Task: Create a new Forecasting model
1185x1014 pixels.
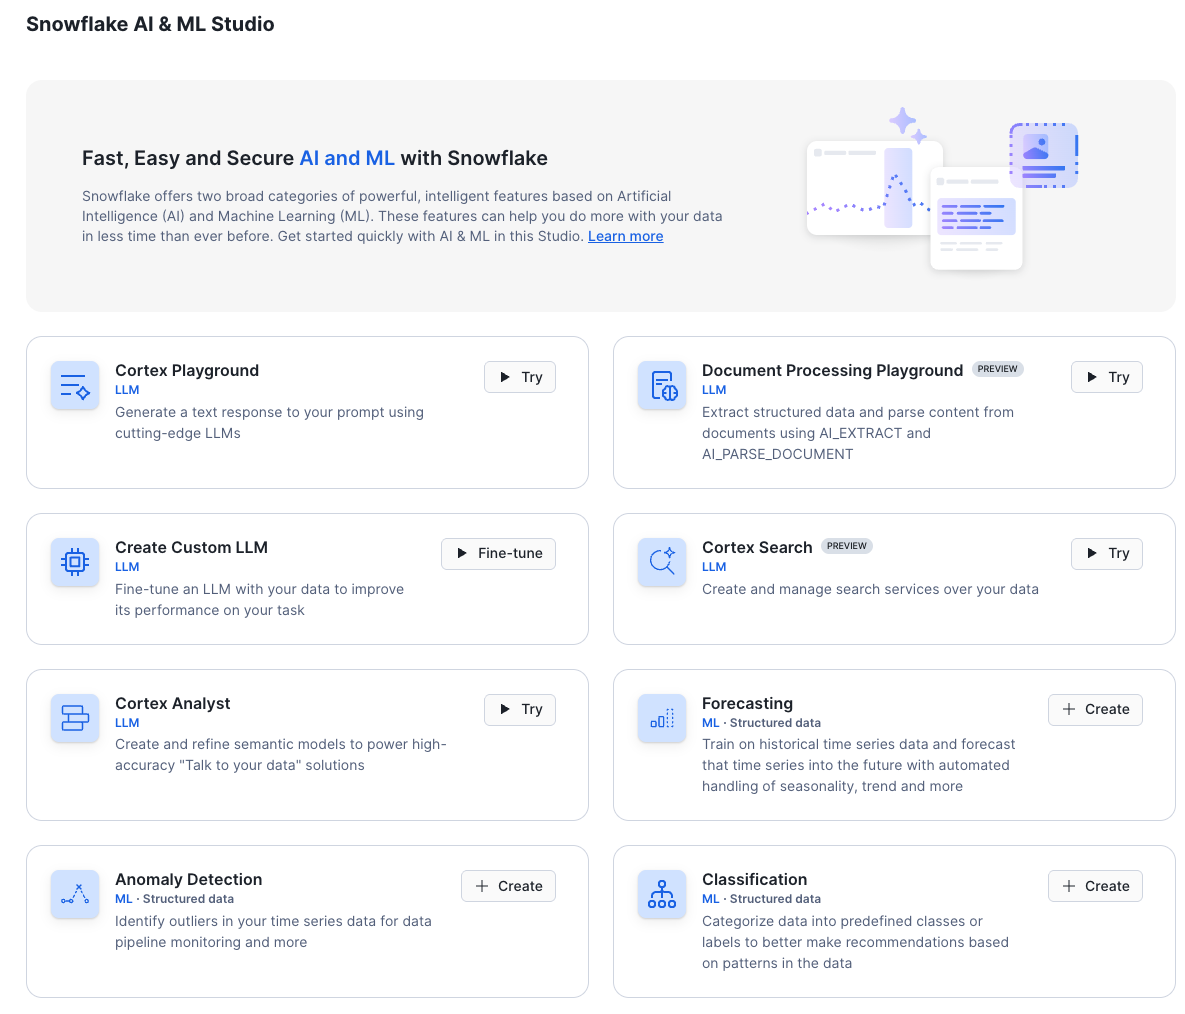Action: tap(1095, 710)
